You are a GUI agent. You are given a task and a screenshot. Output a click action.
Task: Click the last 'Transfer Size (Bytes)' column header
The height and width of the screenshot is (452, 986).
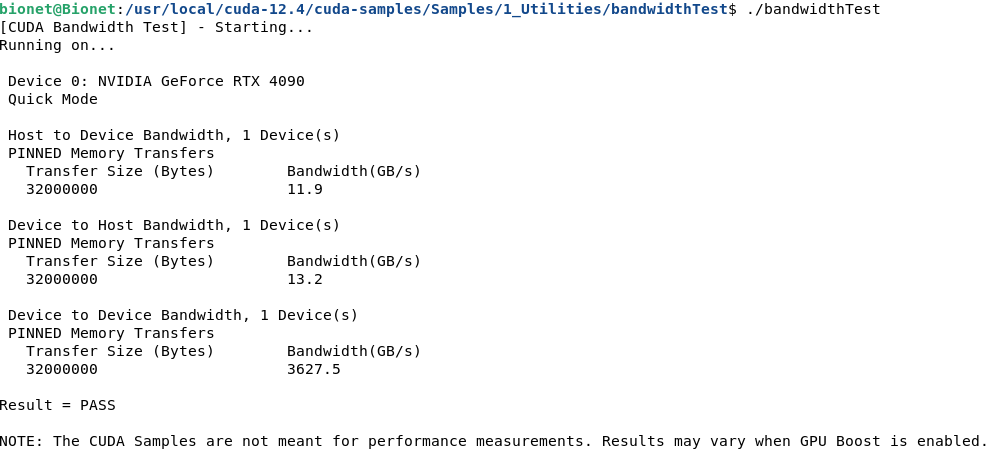point(120,351)
